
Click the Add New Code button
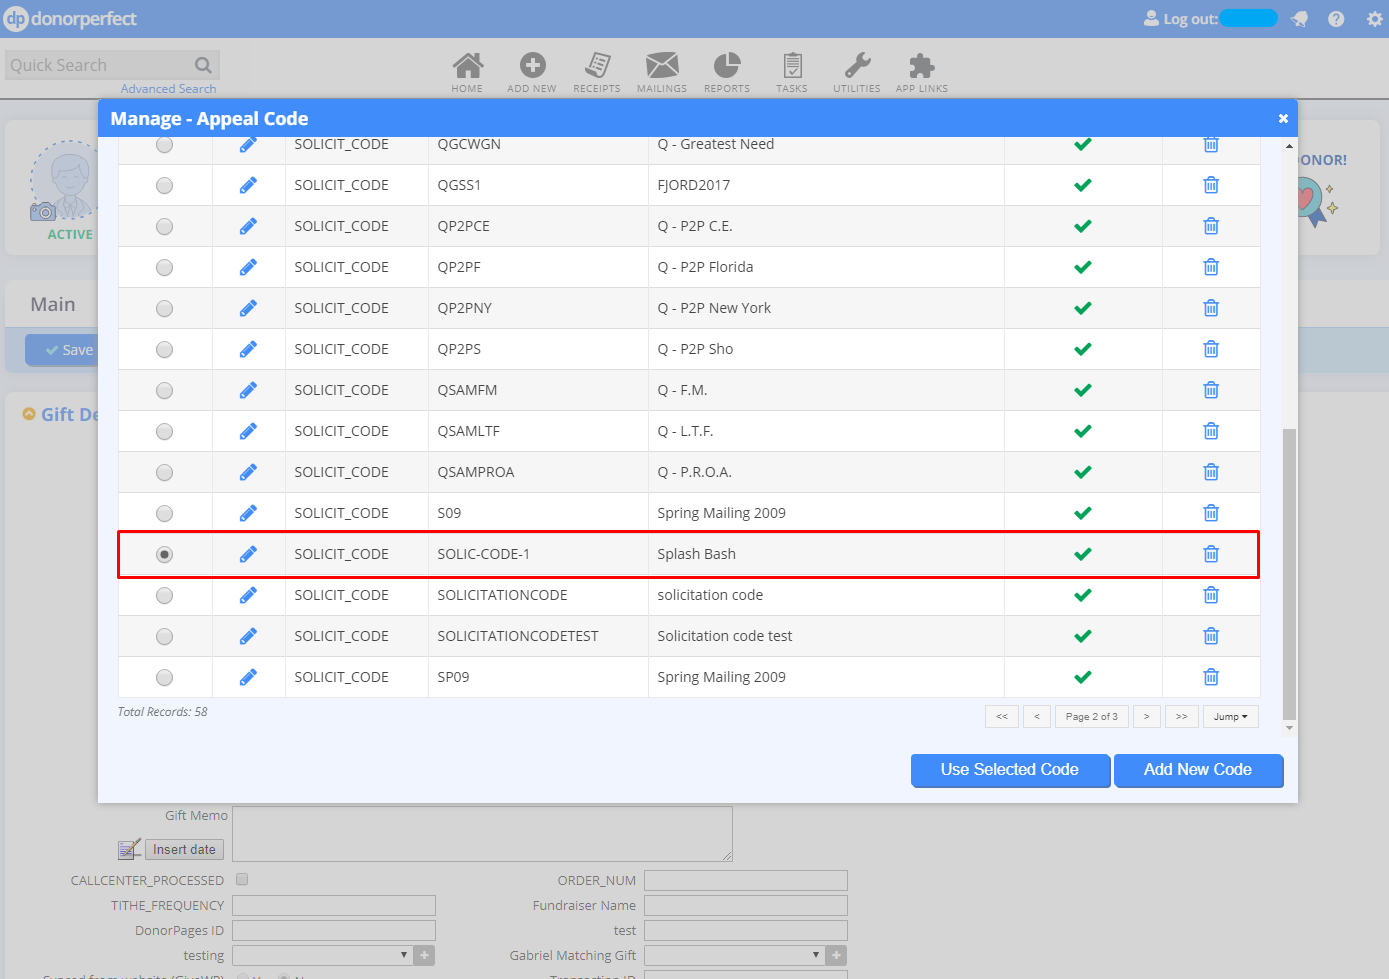tap(1198, 770)
